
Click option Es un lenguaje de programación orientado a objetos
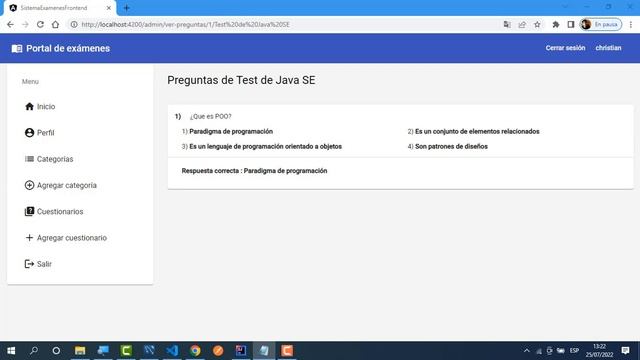(x=265, y=146)
